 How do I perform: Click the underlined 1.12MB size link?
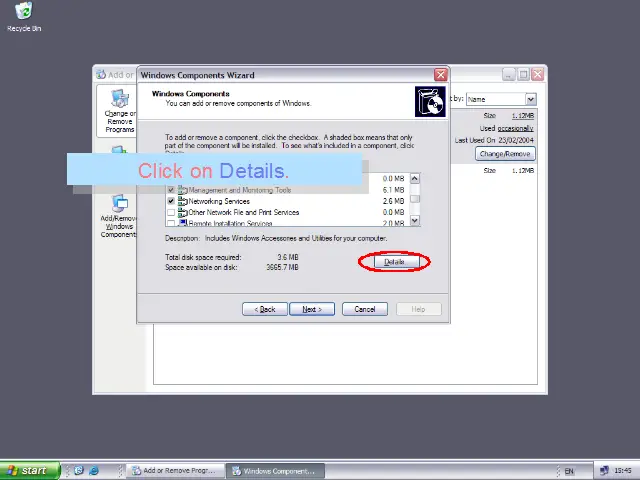tap(522, 116)
